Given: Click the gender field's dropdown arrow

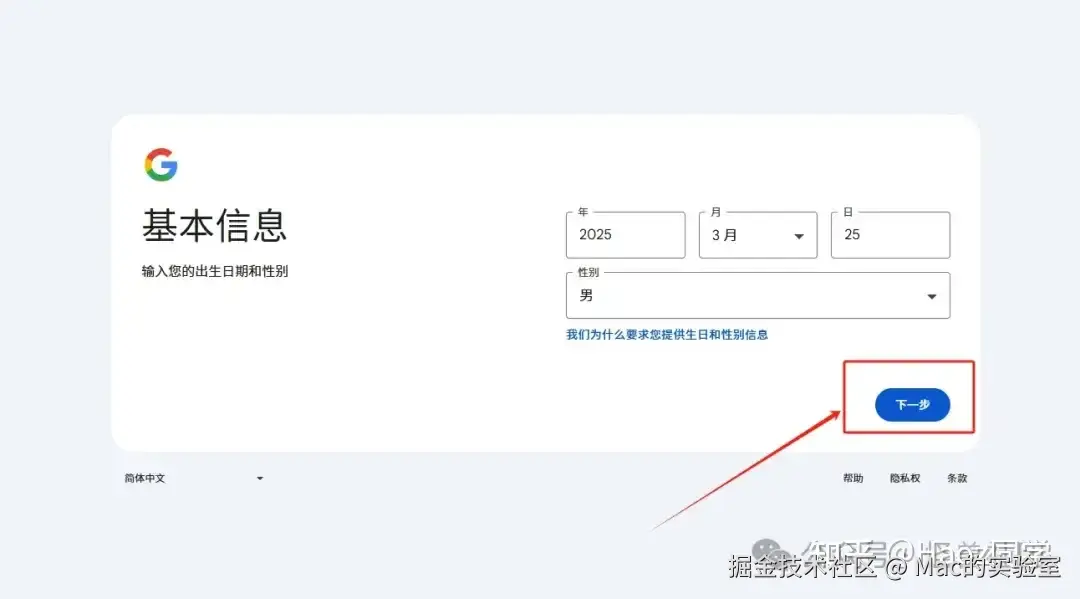Looking at the screenshot, I should tap(931, 297).
